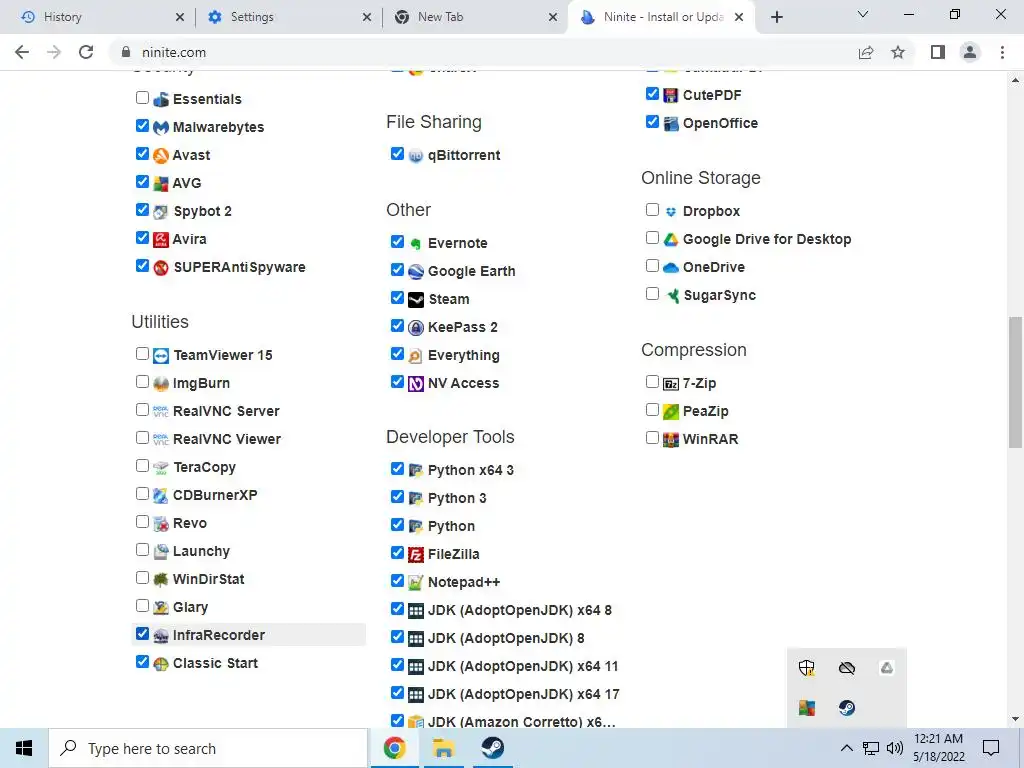Switch to the New Tab tab
Image resolution: width=1024 pixels, height=768 pixels.
tap(473, 17)
